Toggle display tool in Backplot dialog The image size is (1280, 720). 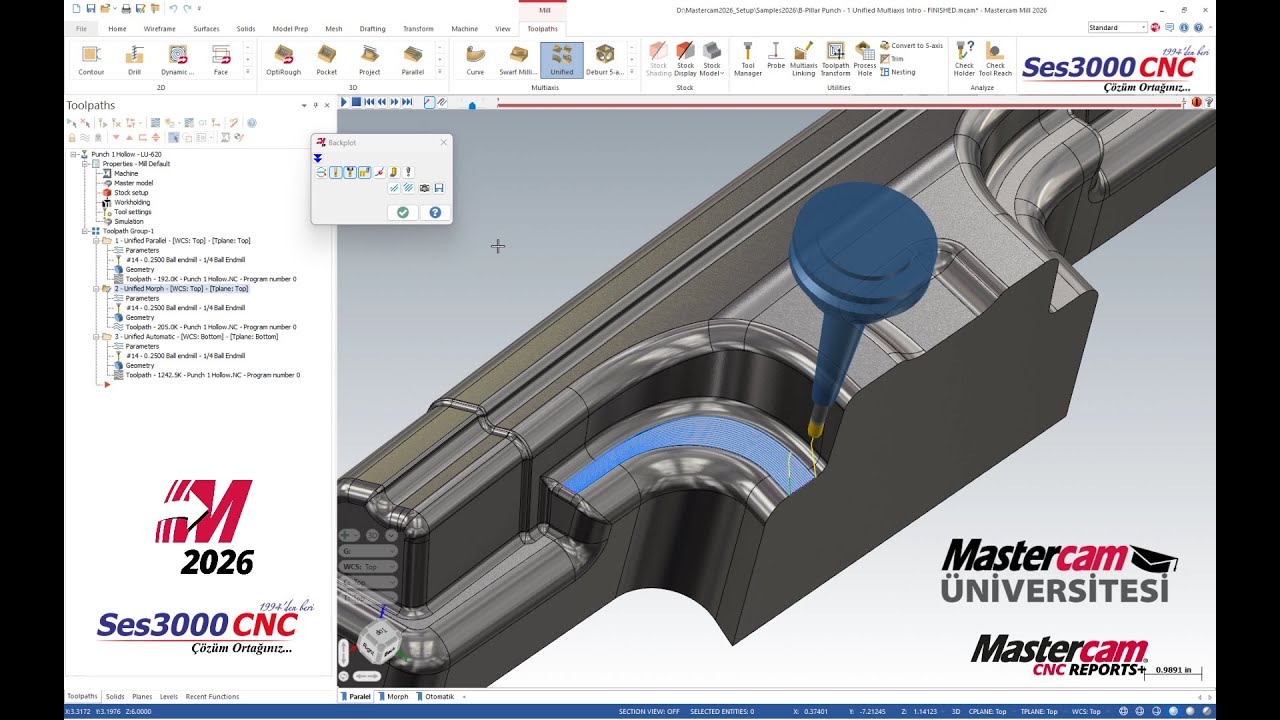[336, 172]
